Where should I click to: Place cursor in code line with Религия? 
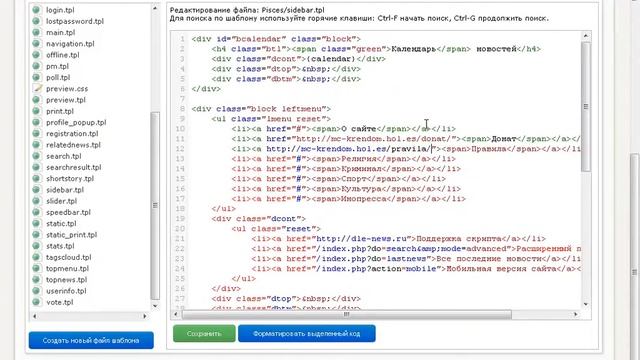[x=344, y=159]
